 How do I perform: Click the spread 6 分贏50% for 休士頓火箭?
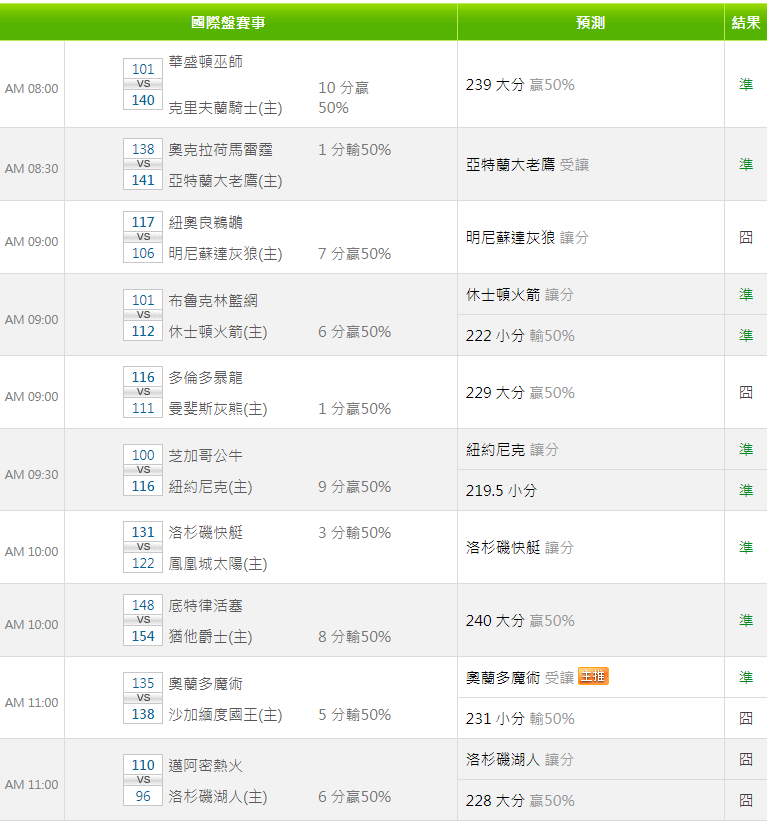point(354,332)
